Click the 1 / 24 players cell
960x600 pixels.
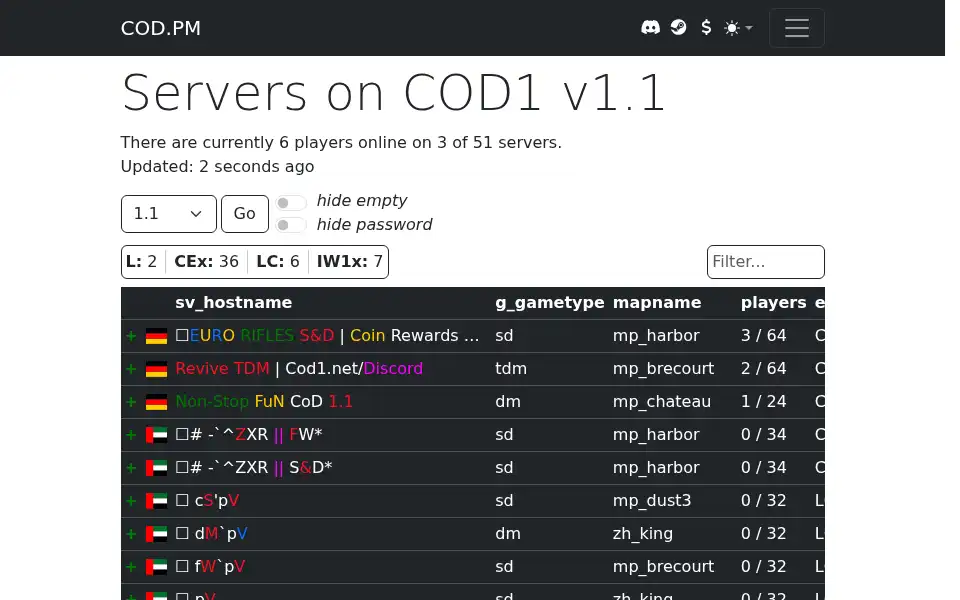click(763, 402)
